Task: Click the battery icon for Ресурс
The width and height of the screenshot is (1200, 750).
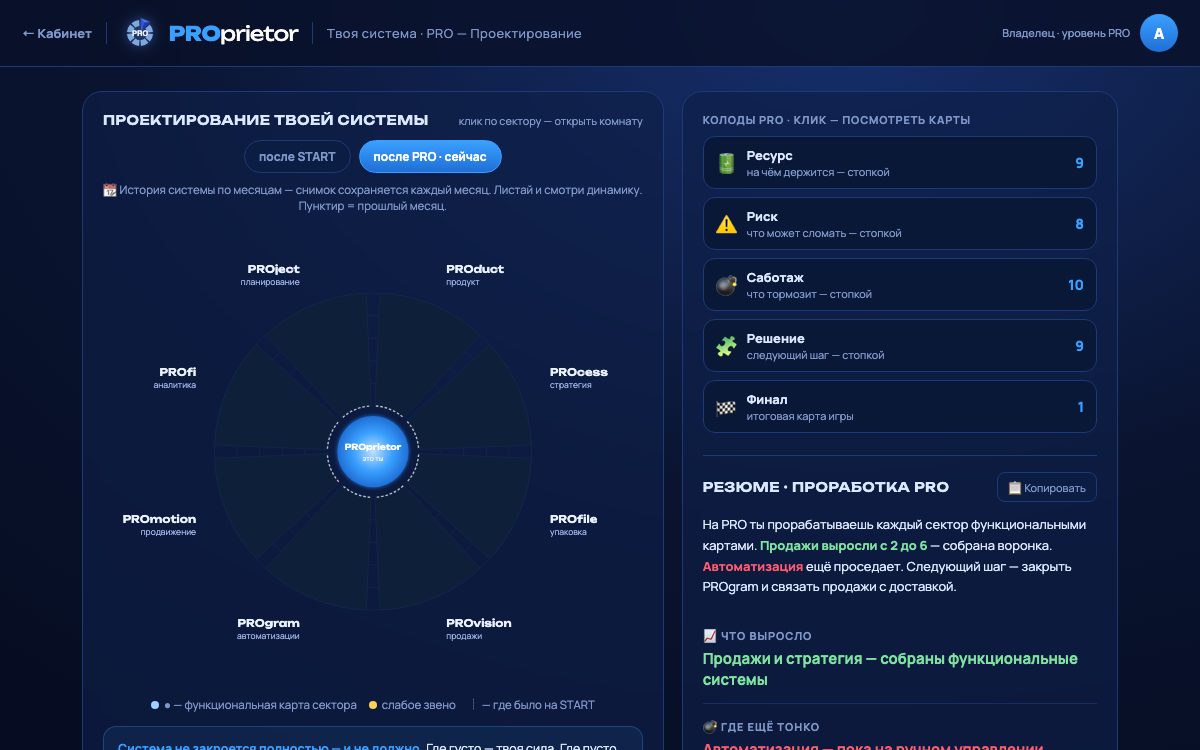Action: [x=726, y=164]
